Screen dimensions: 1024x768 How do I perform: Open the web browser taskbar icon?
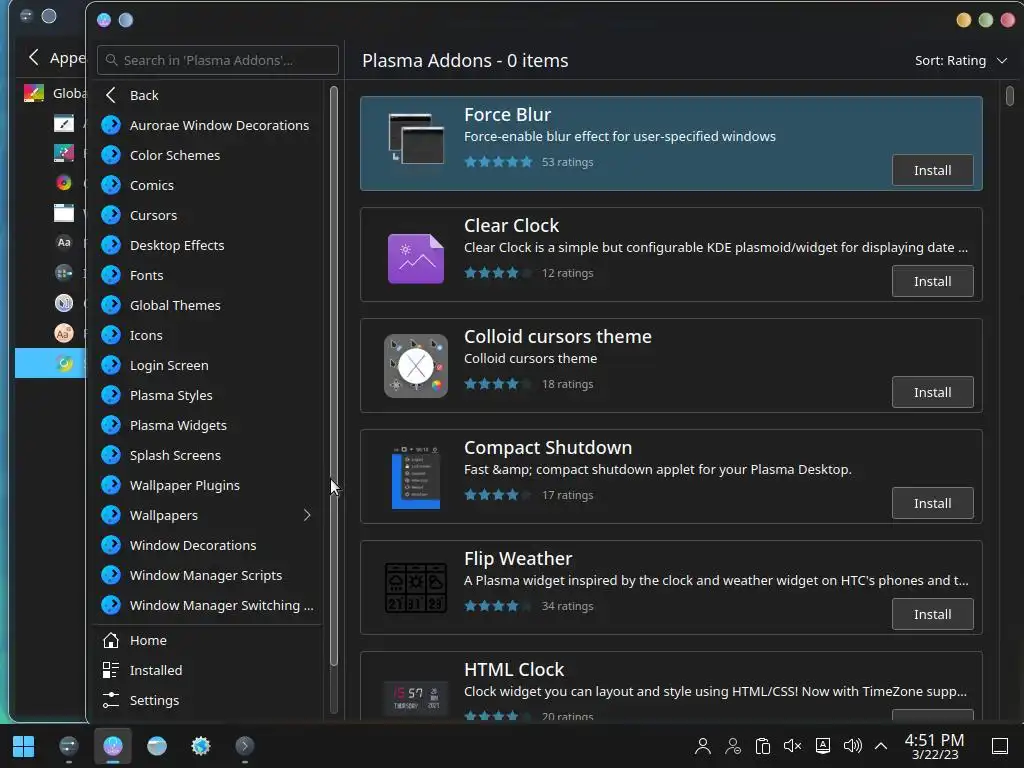[157, 746]
